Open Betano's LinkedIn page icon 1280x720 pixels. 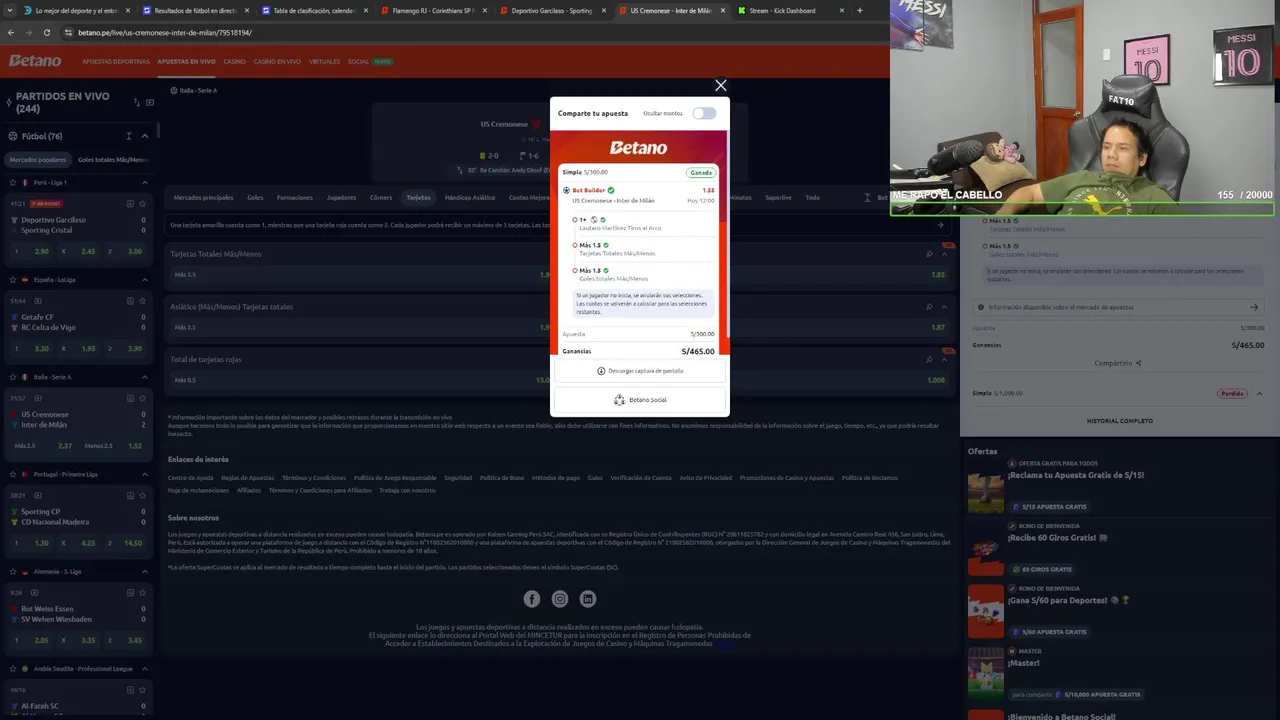point(588,599)
